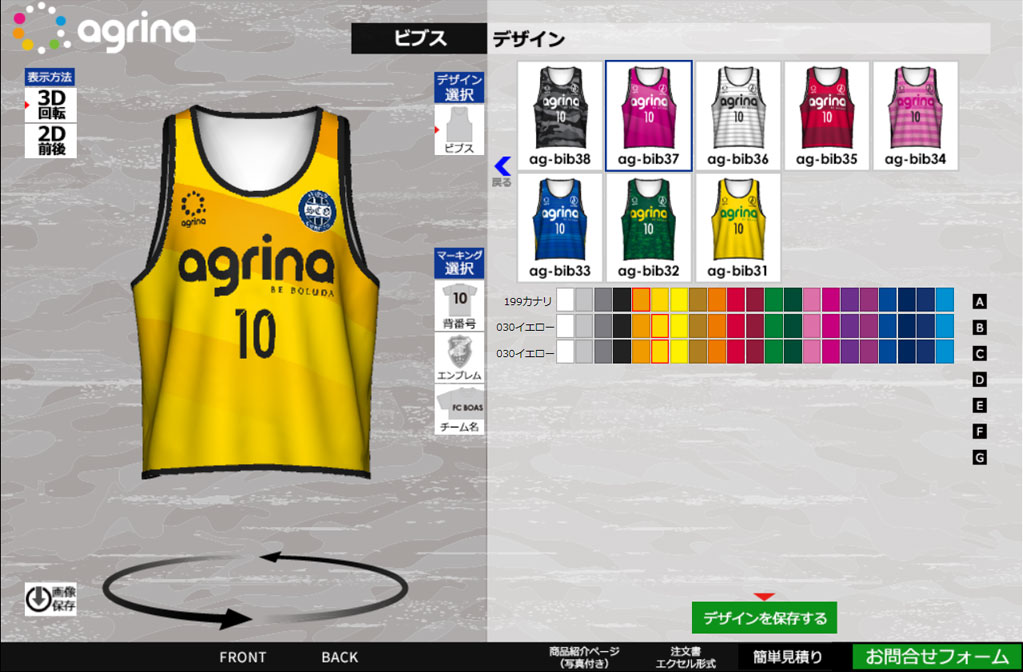Open the マーキング選択 panel header

coord(459,263)
